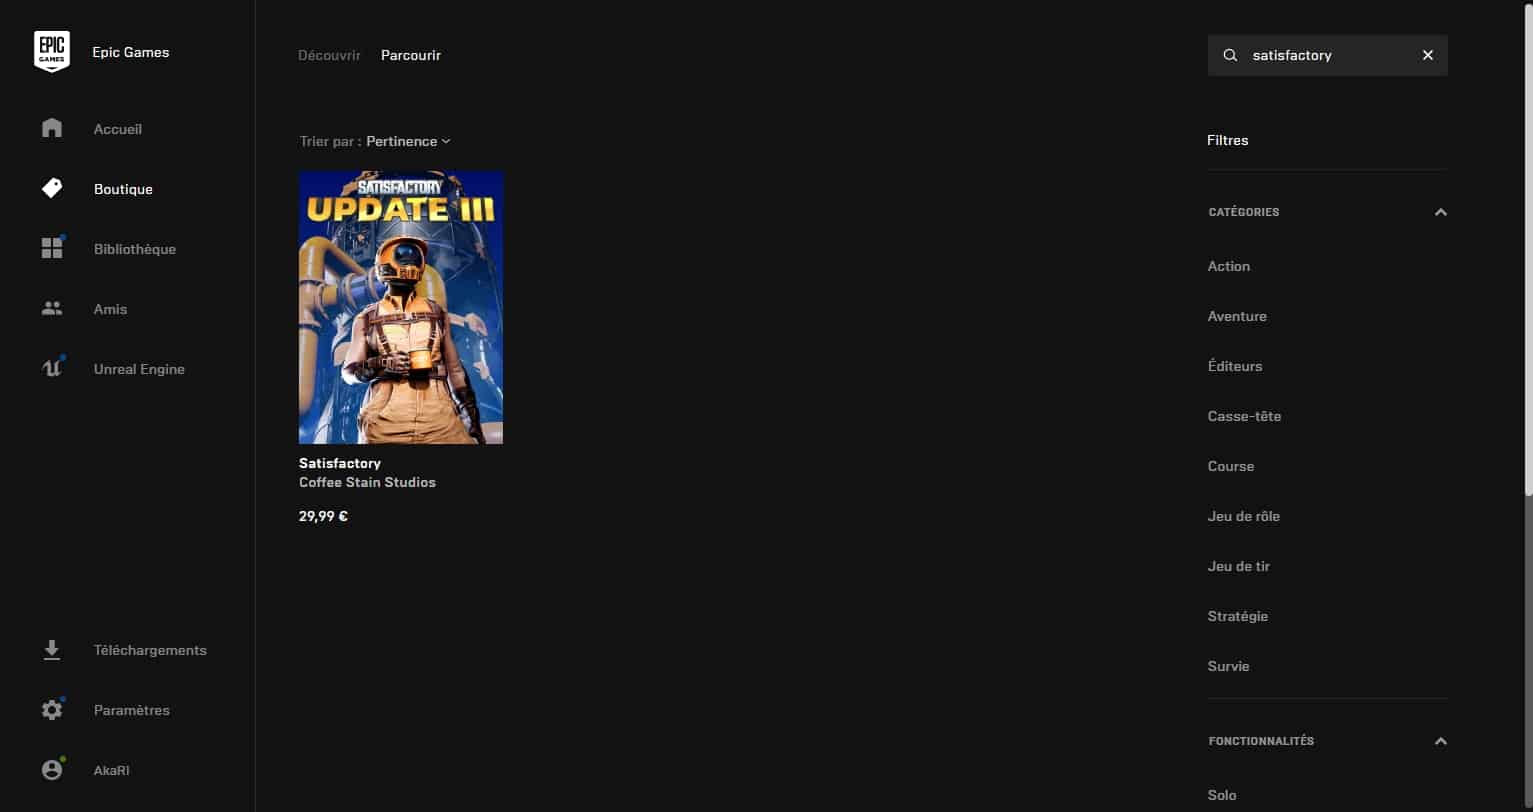The image size is (1533, 812).
Task: Select the Boutique tag icon
Action: (52, 188)
